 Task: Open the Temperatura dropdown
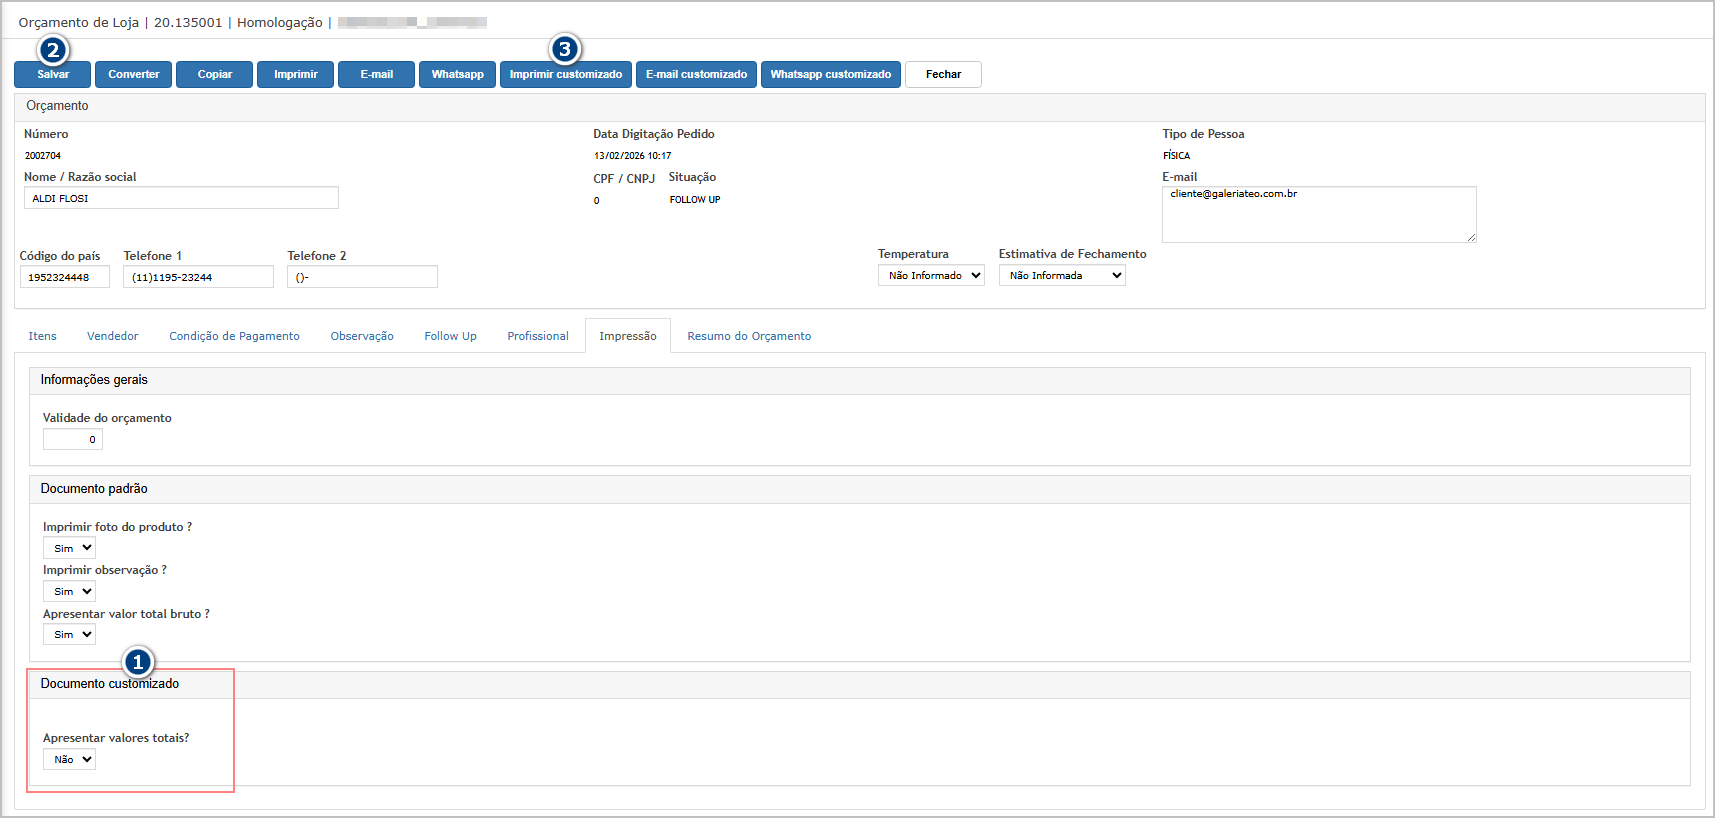pos(931,276)
